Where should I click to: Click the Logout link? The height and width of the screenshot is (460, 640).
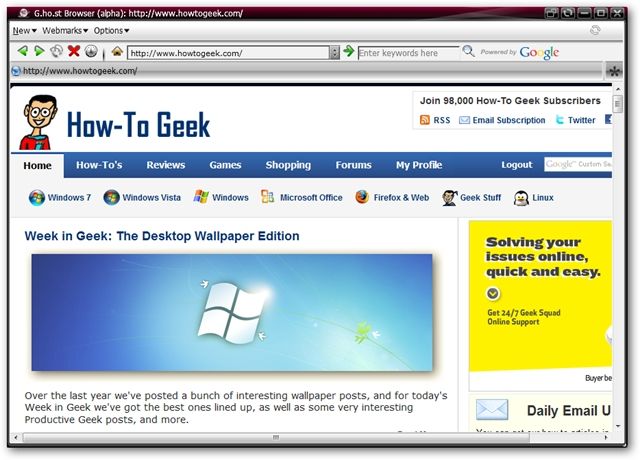(517, 165)
